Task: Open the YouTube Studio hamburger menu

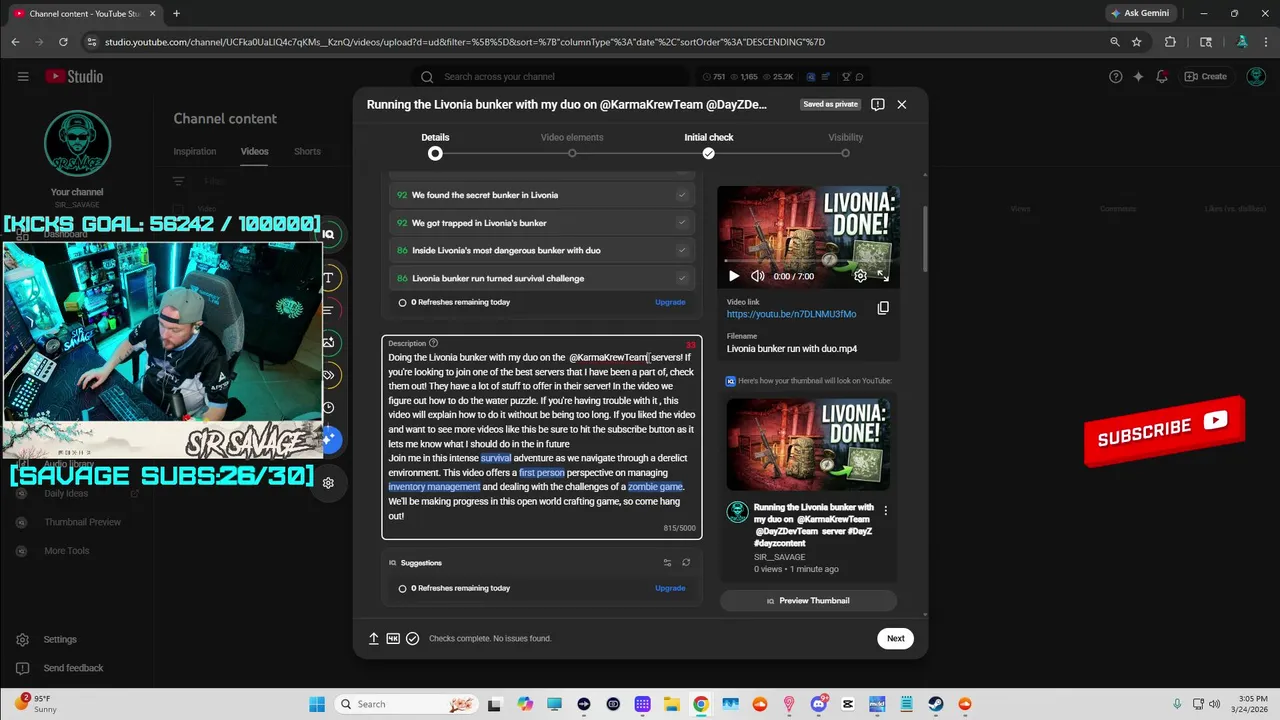Action: 22,76
